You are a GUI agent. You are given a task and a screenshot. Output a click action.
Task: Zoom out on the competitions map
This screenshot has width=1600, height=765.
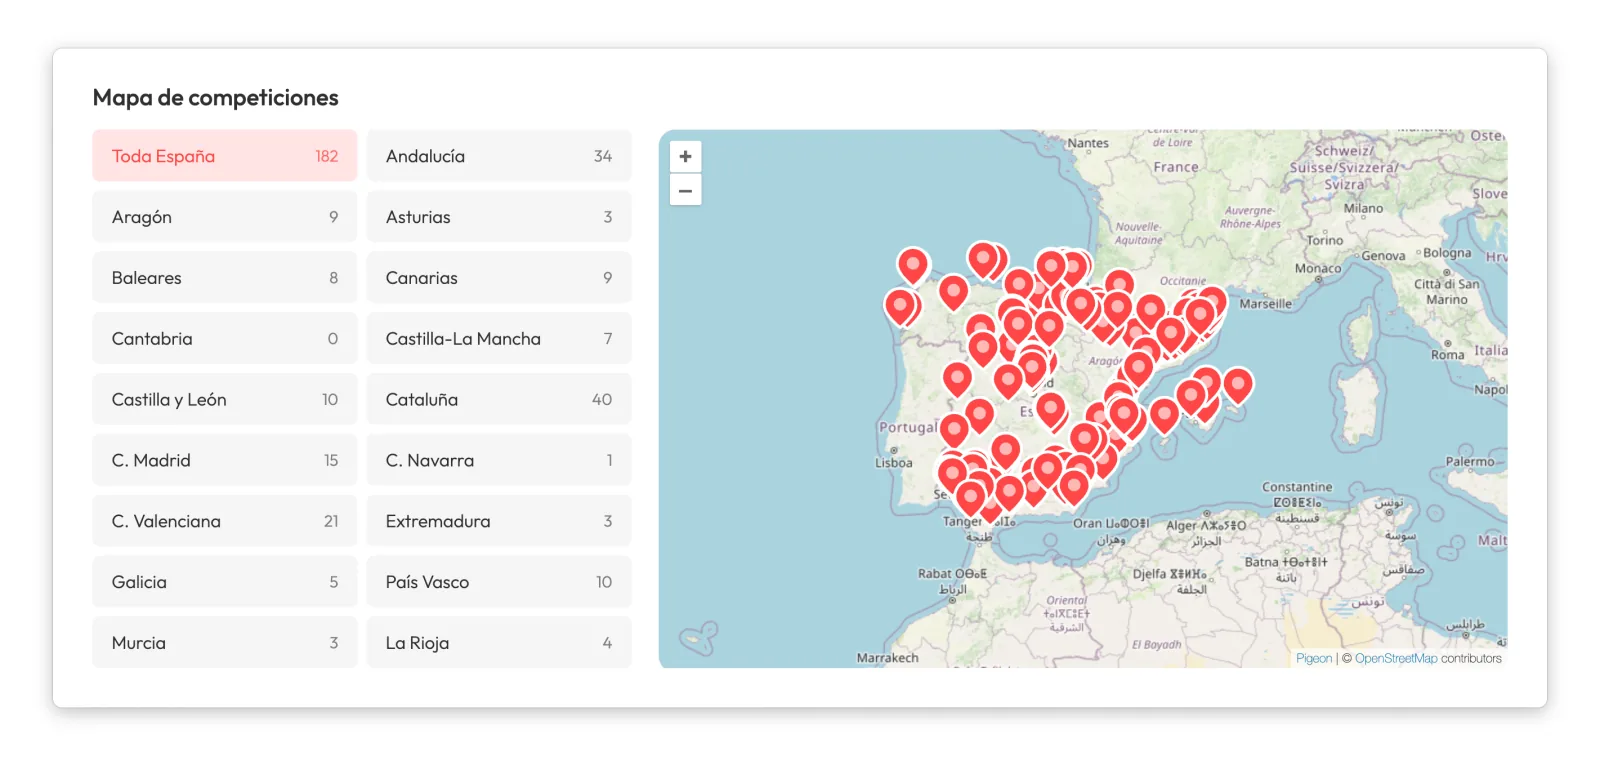685,190
